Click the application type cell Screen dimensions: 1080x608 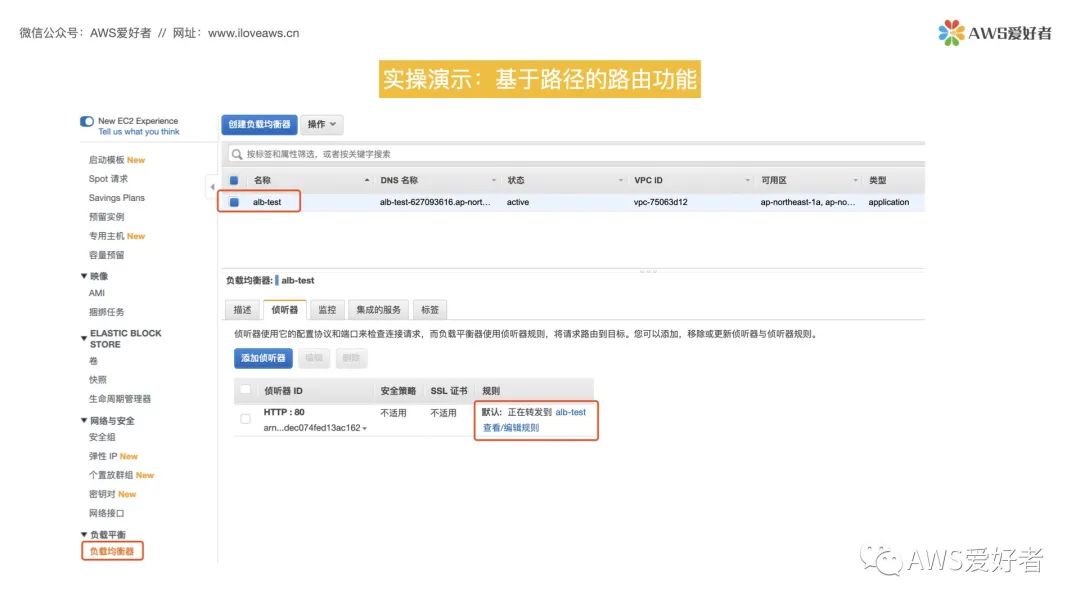[889, 202]
